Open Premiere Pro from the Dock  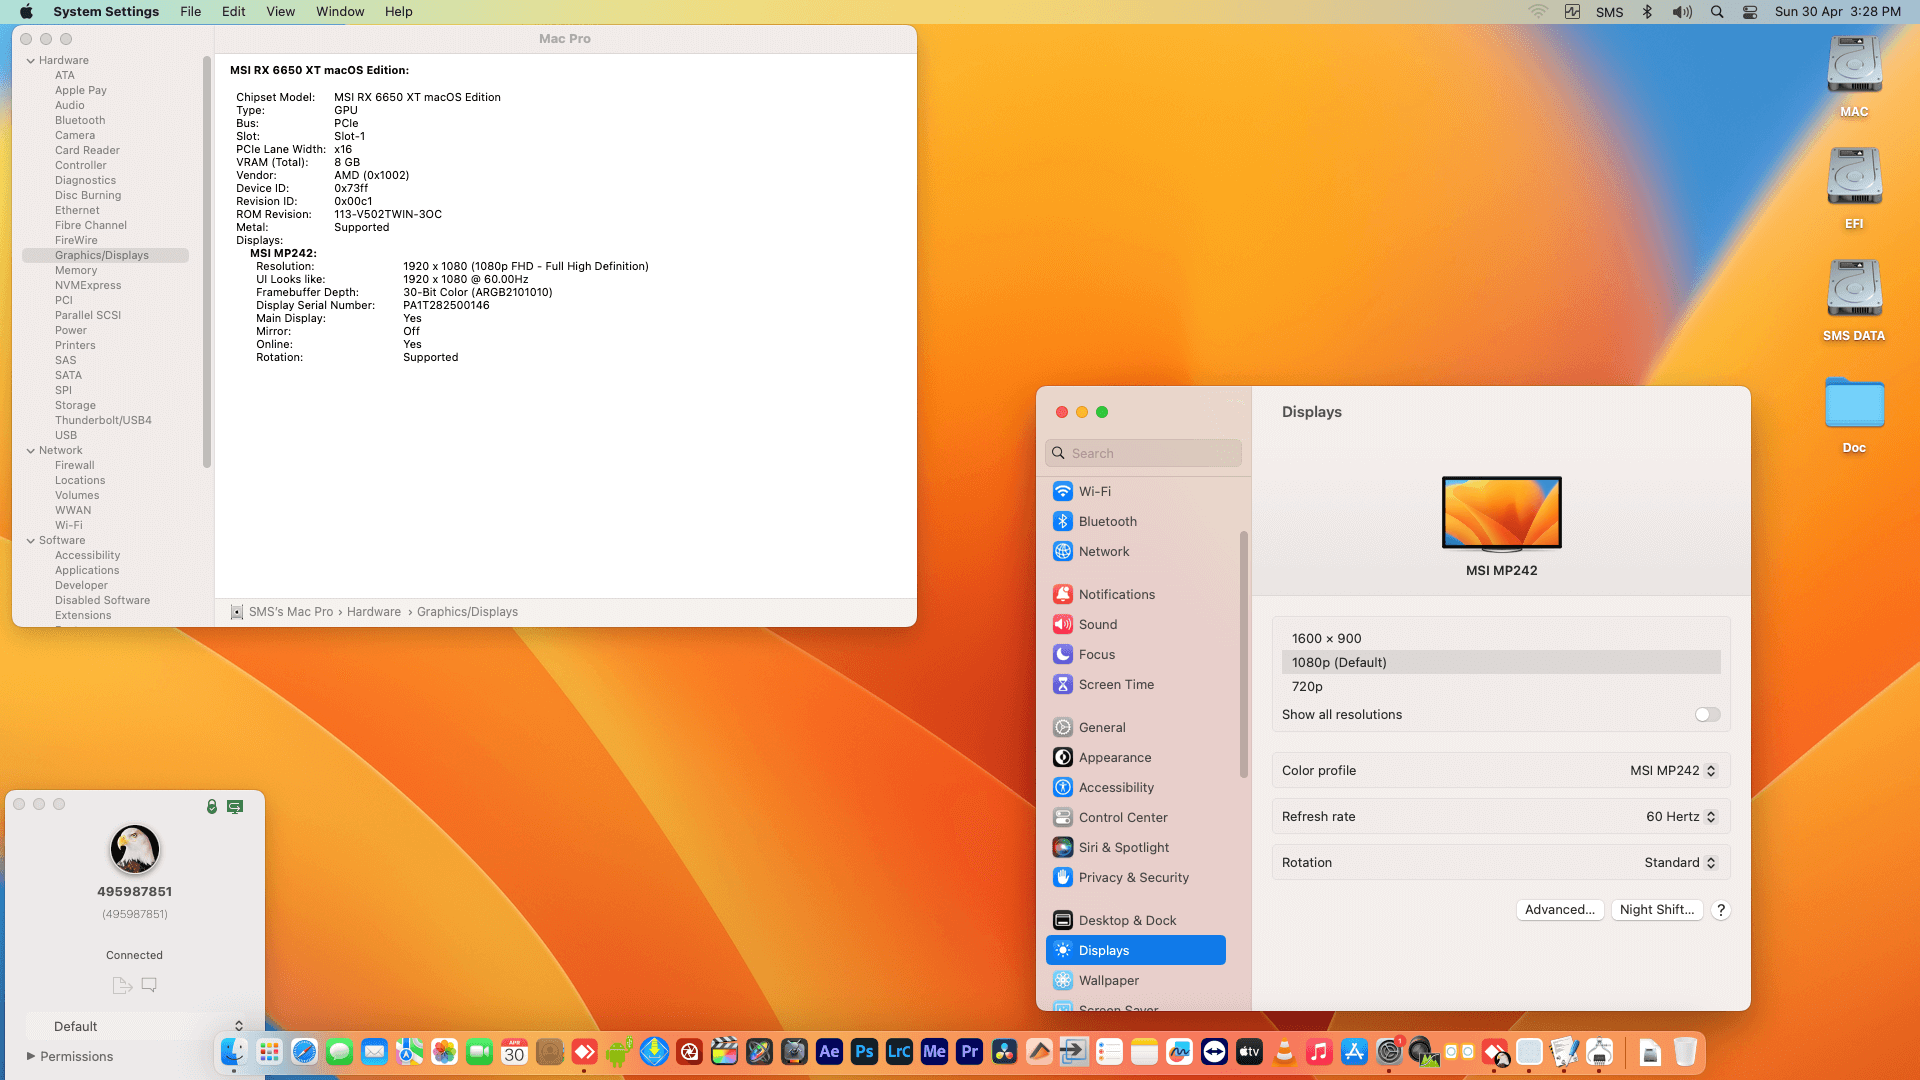coord(969,1052)
